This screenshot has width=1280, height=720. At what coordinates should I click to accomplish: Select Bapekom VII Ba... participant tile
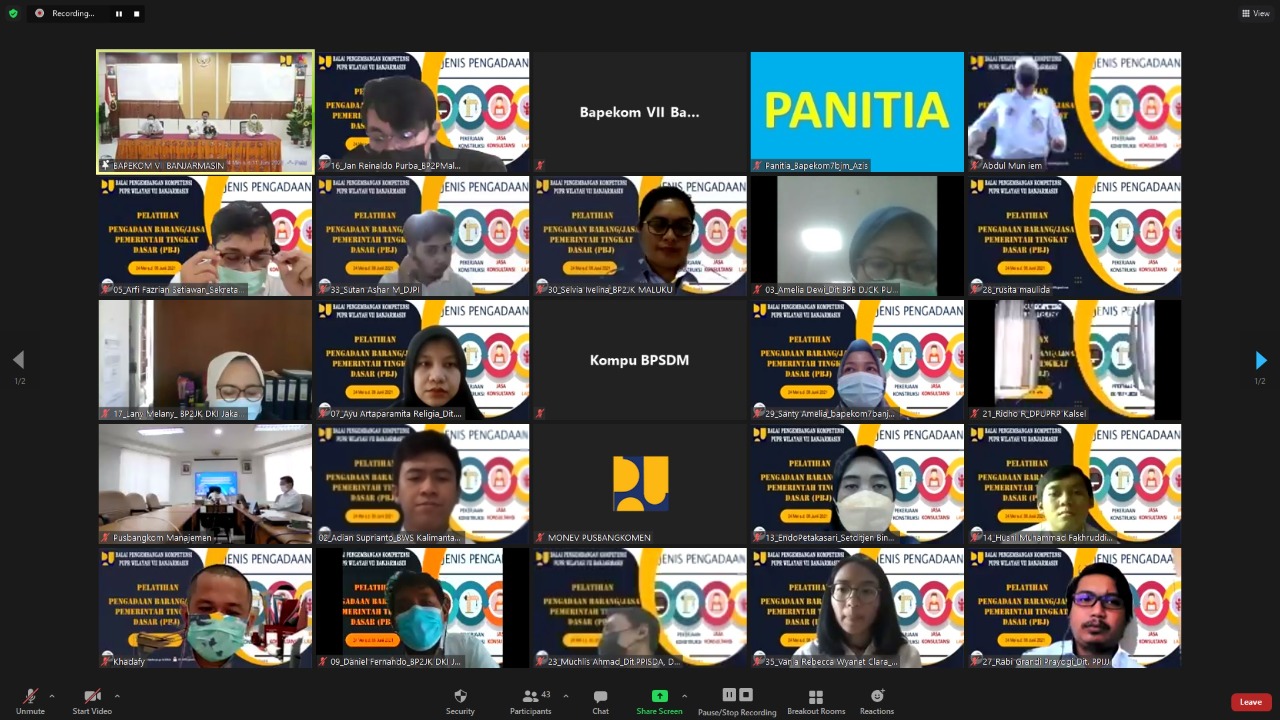pyautogui.click(x=639, y=112)
